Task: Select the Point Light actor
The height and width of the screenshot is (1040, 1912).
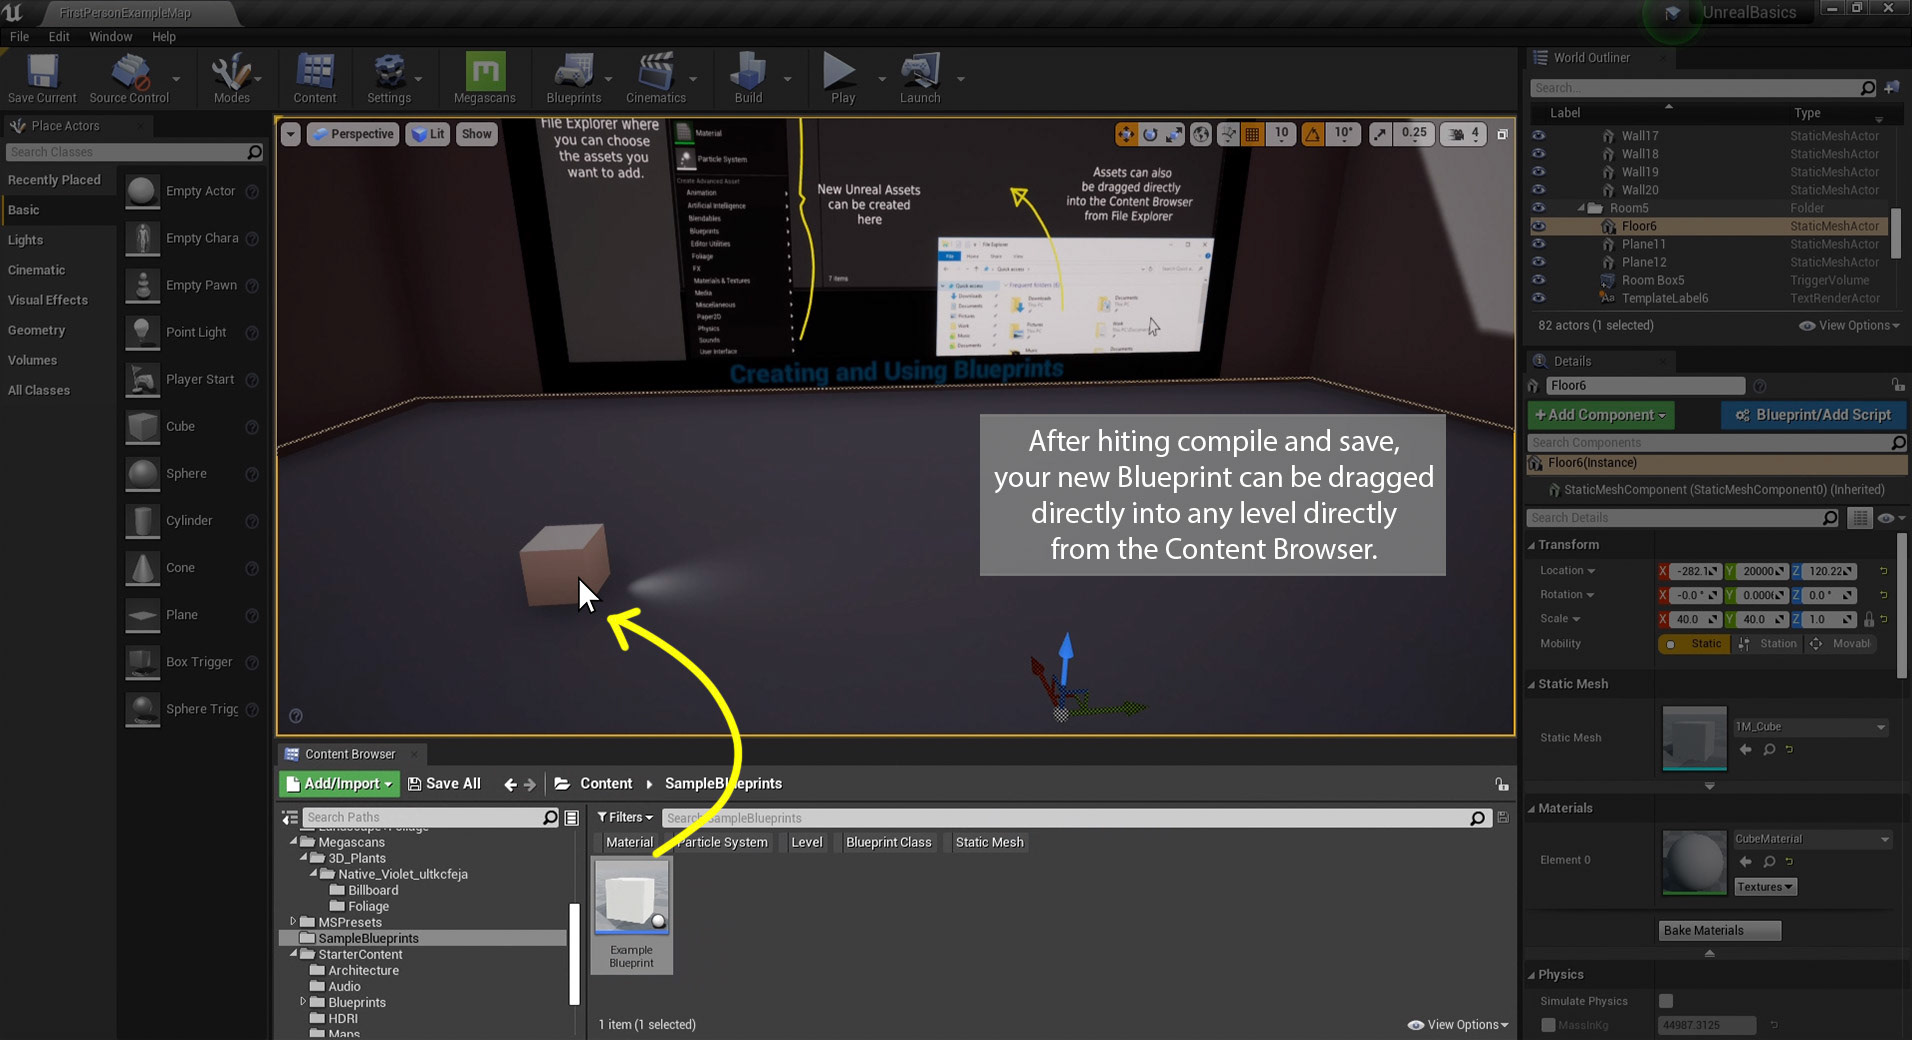Action: [x=192, y=332]
